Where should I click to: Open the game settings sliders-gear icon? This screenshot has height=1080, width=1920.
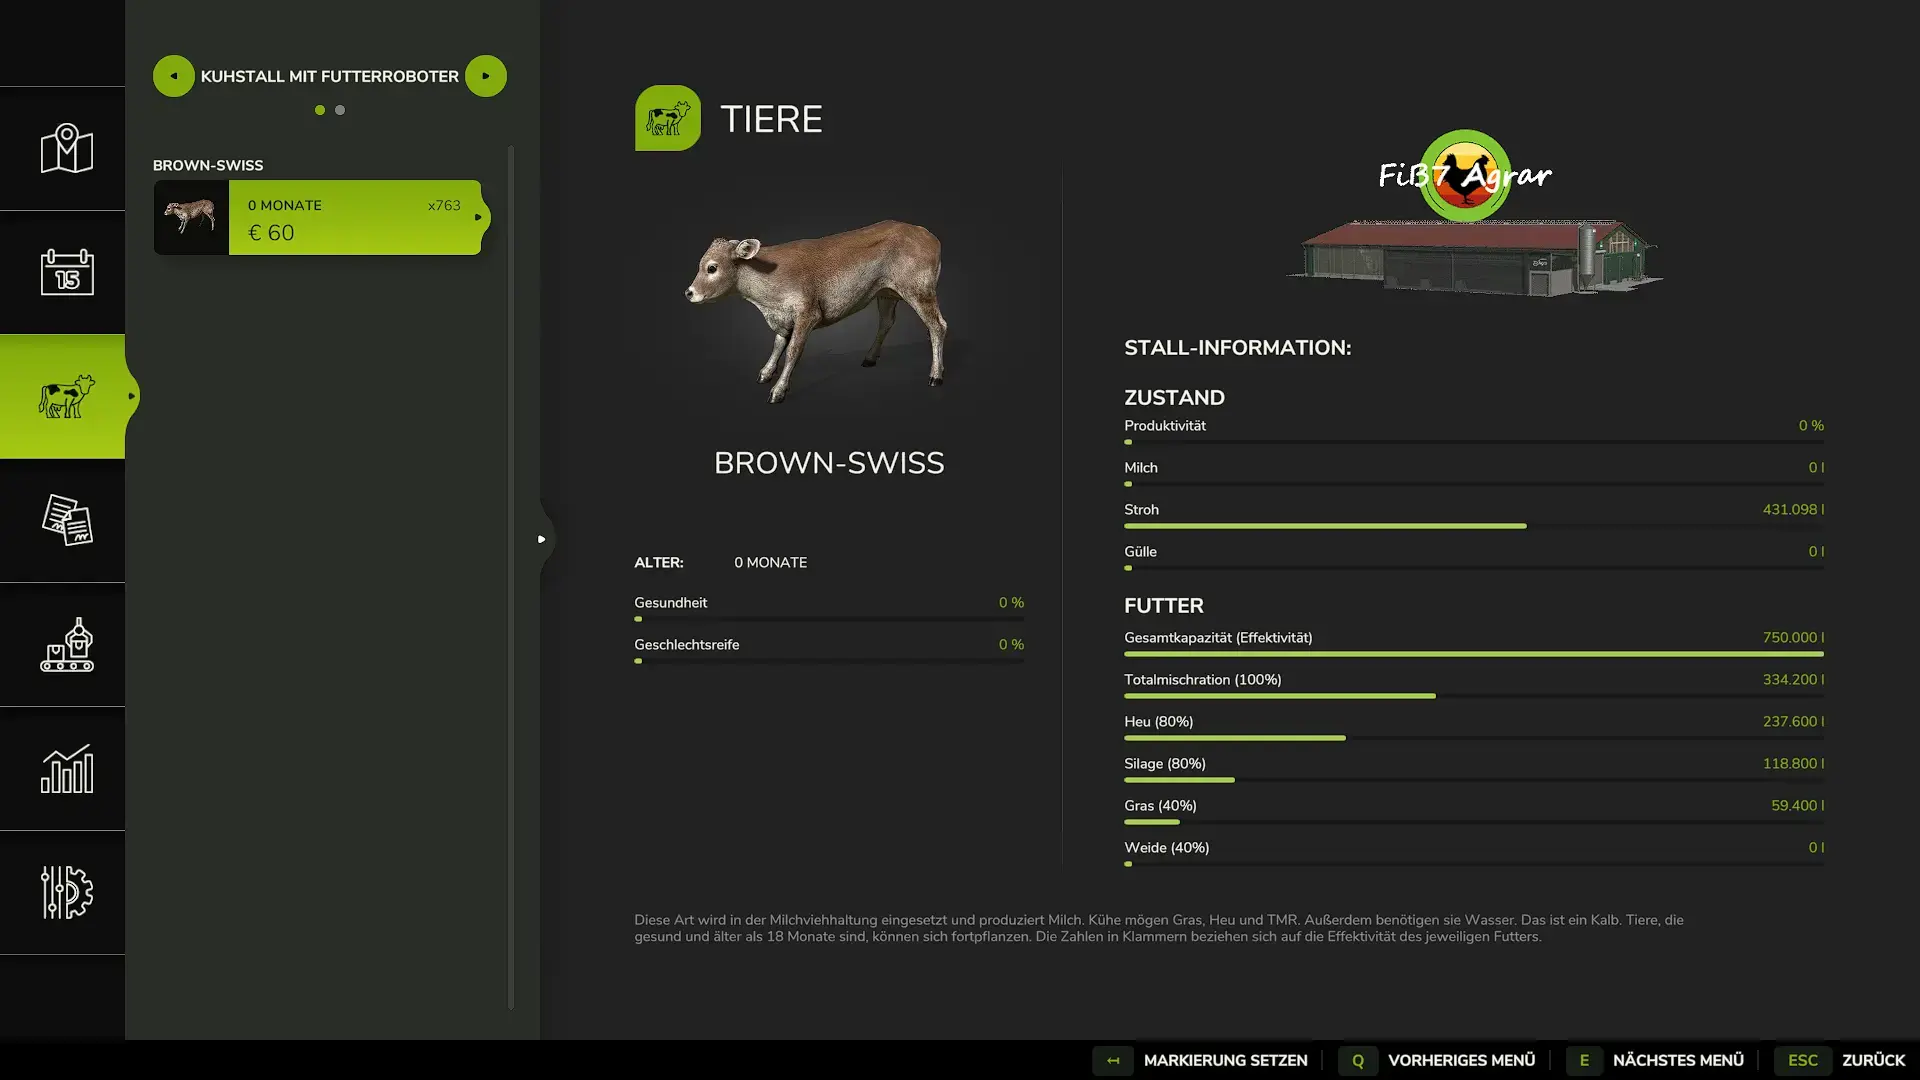[66, 892]
